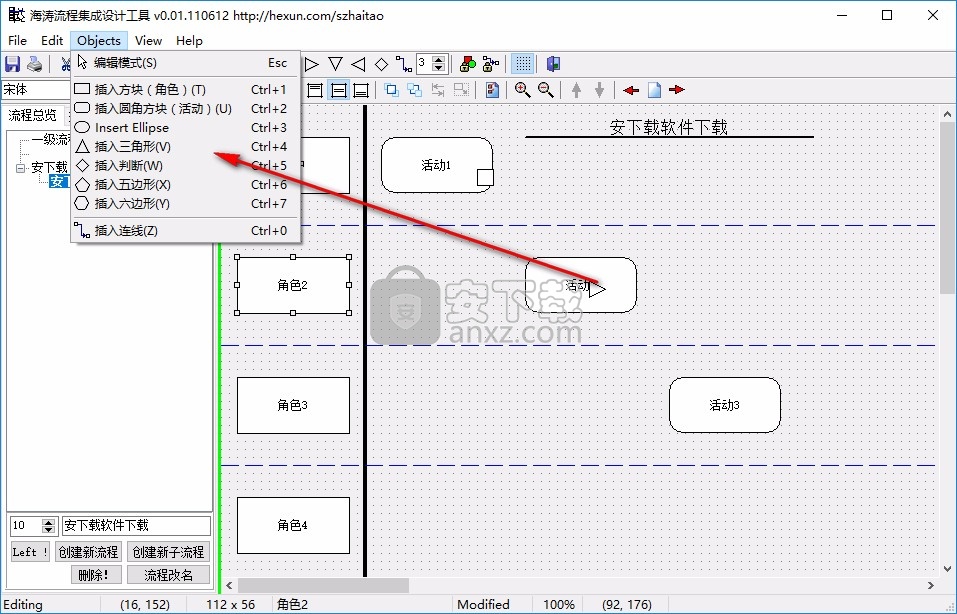Click the middle text alignment icon
Image resolution: width=957 pixels, height=614 pixels.
pyautogui.click(x=338, y=90)
